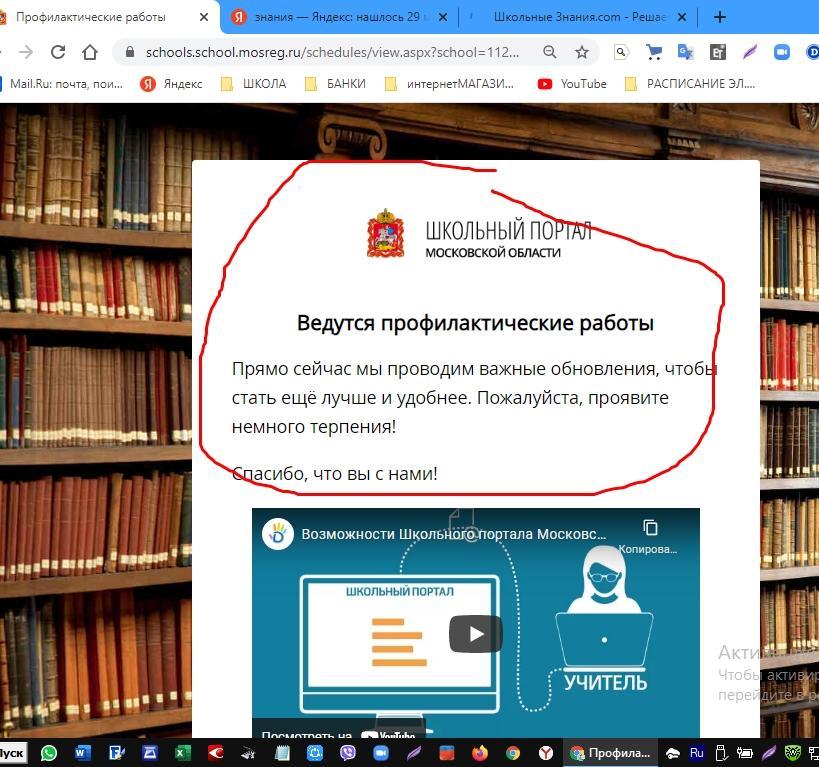Open Google Translate extension
This screenshot has width=819, height=767.
(685, 52)
